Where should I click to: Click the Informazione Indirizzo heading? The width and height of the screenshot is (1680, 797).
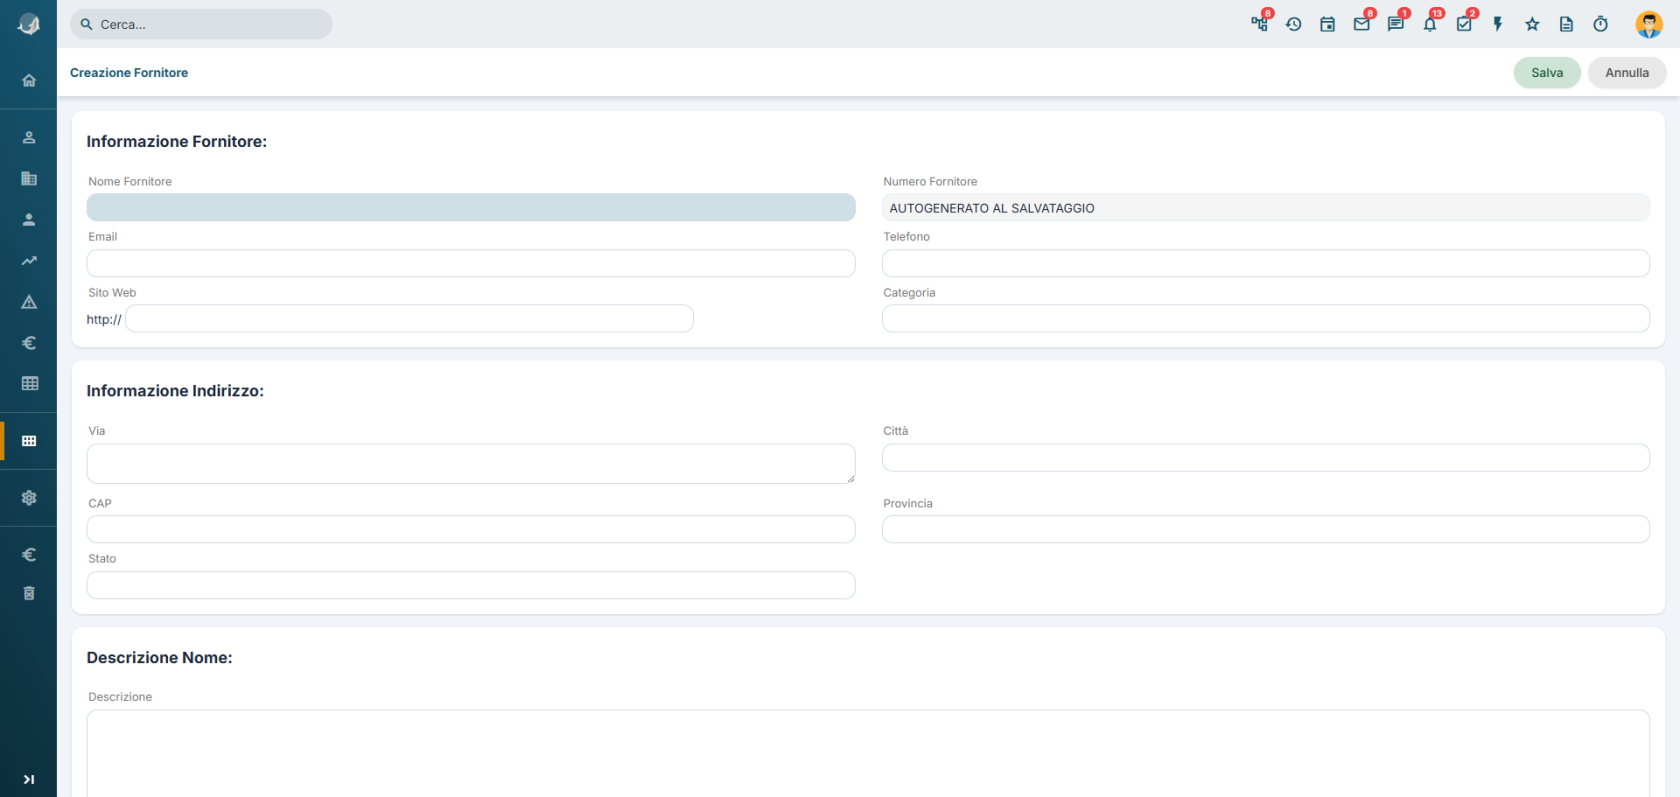point(175,391)
